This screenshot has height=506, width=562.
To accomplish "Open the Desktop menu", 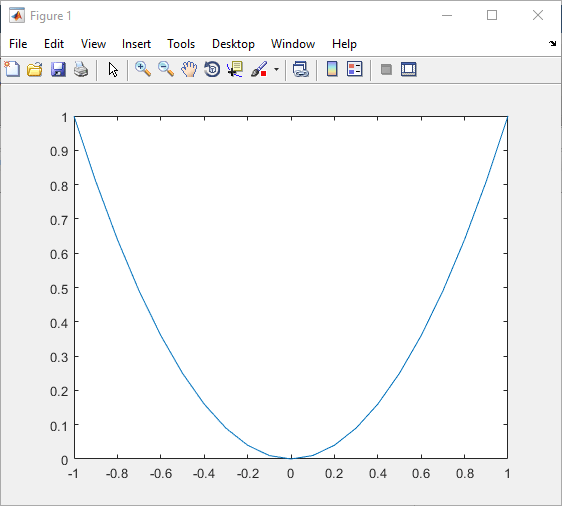I will [x=233, y=44].
